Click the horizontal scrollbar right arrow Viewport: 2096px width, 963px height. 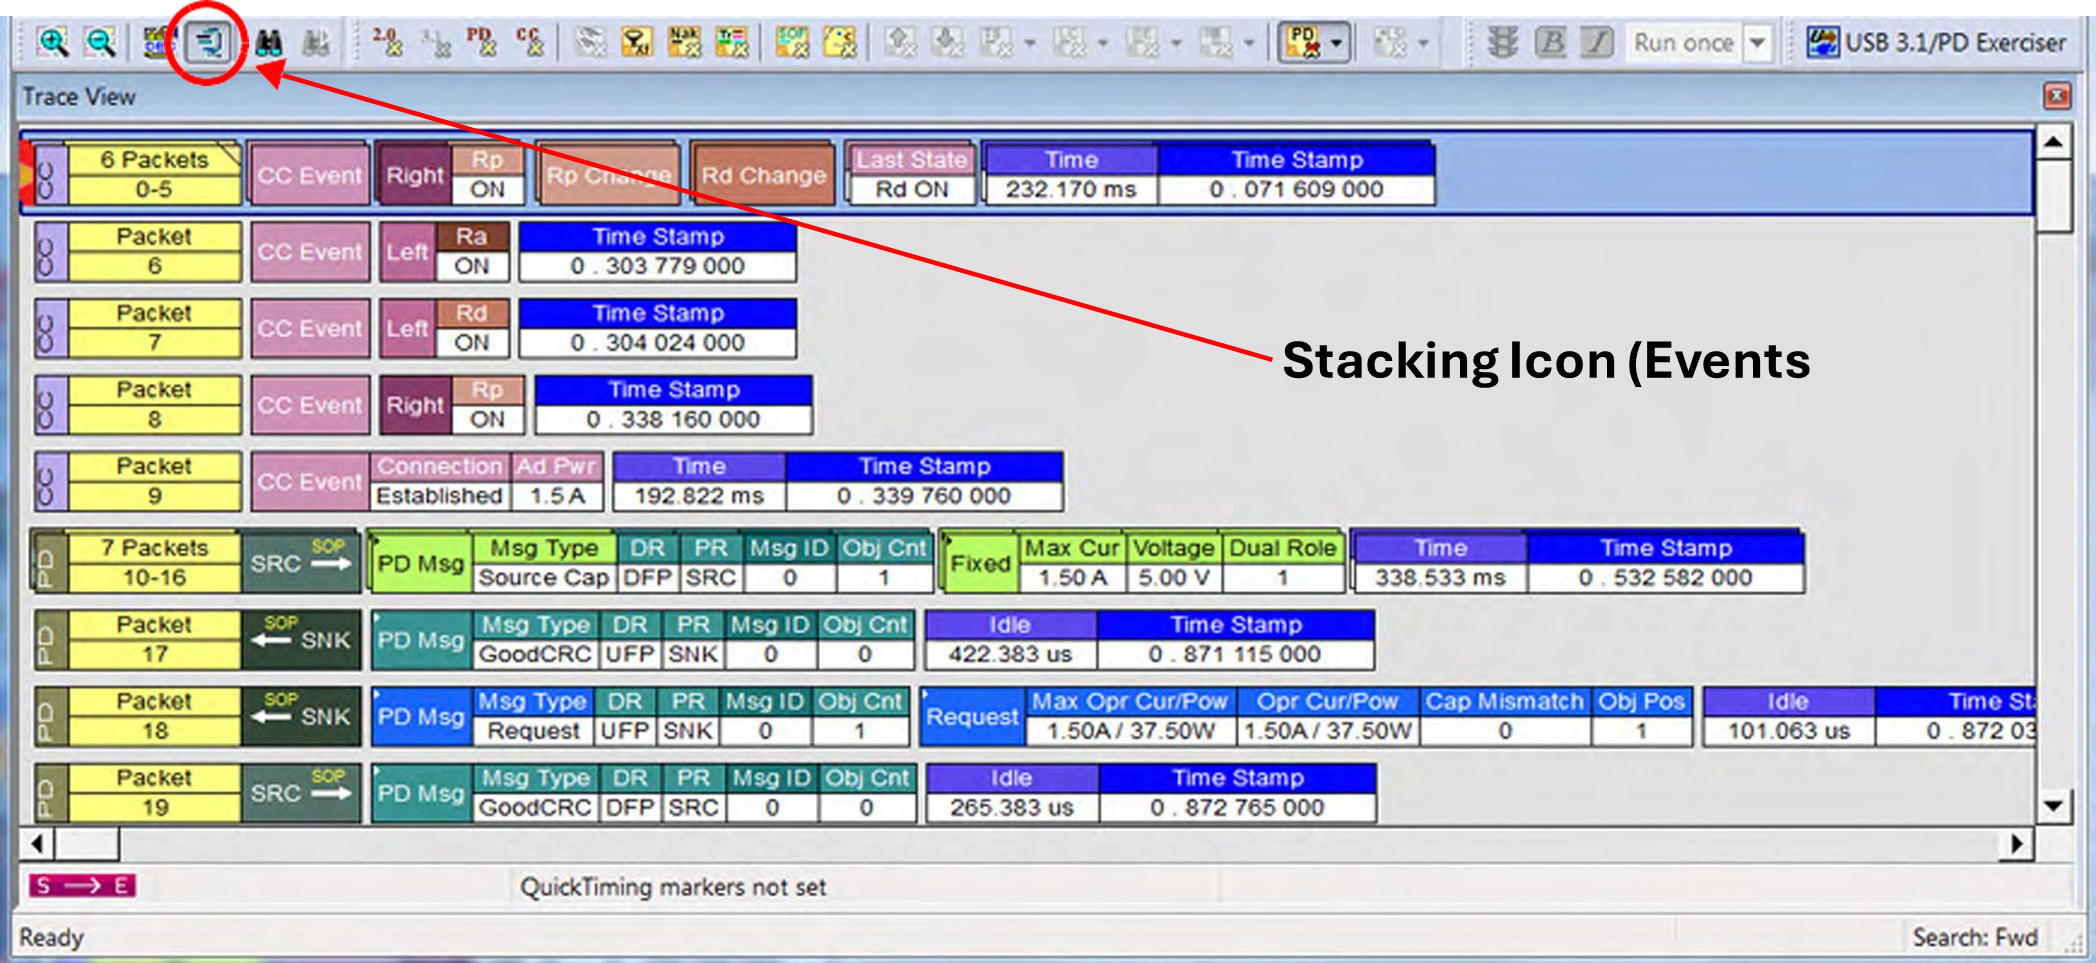(x=2016, y=844)
